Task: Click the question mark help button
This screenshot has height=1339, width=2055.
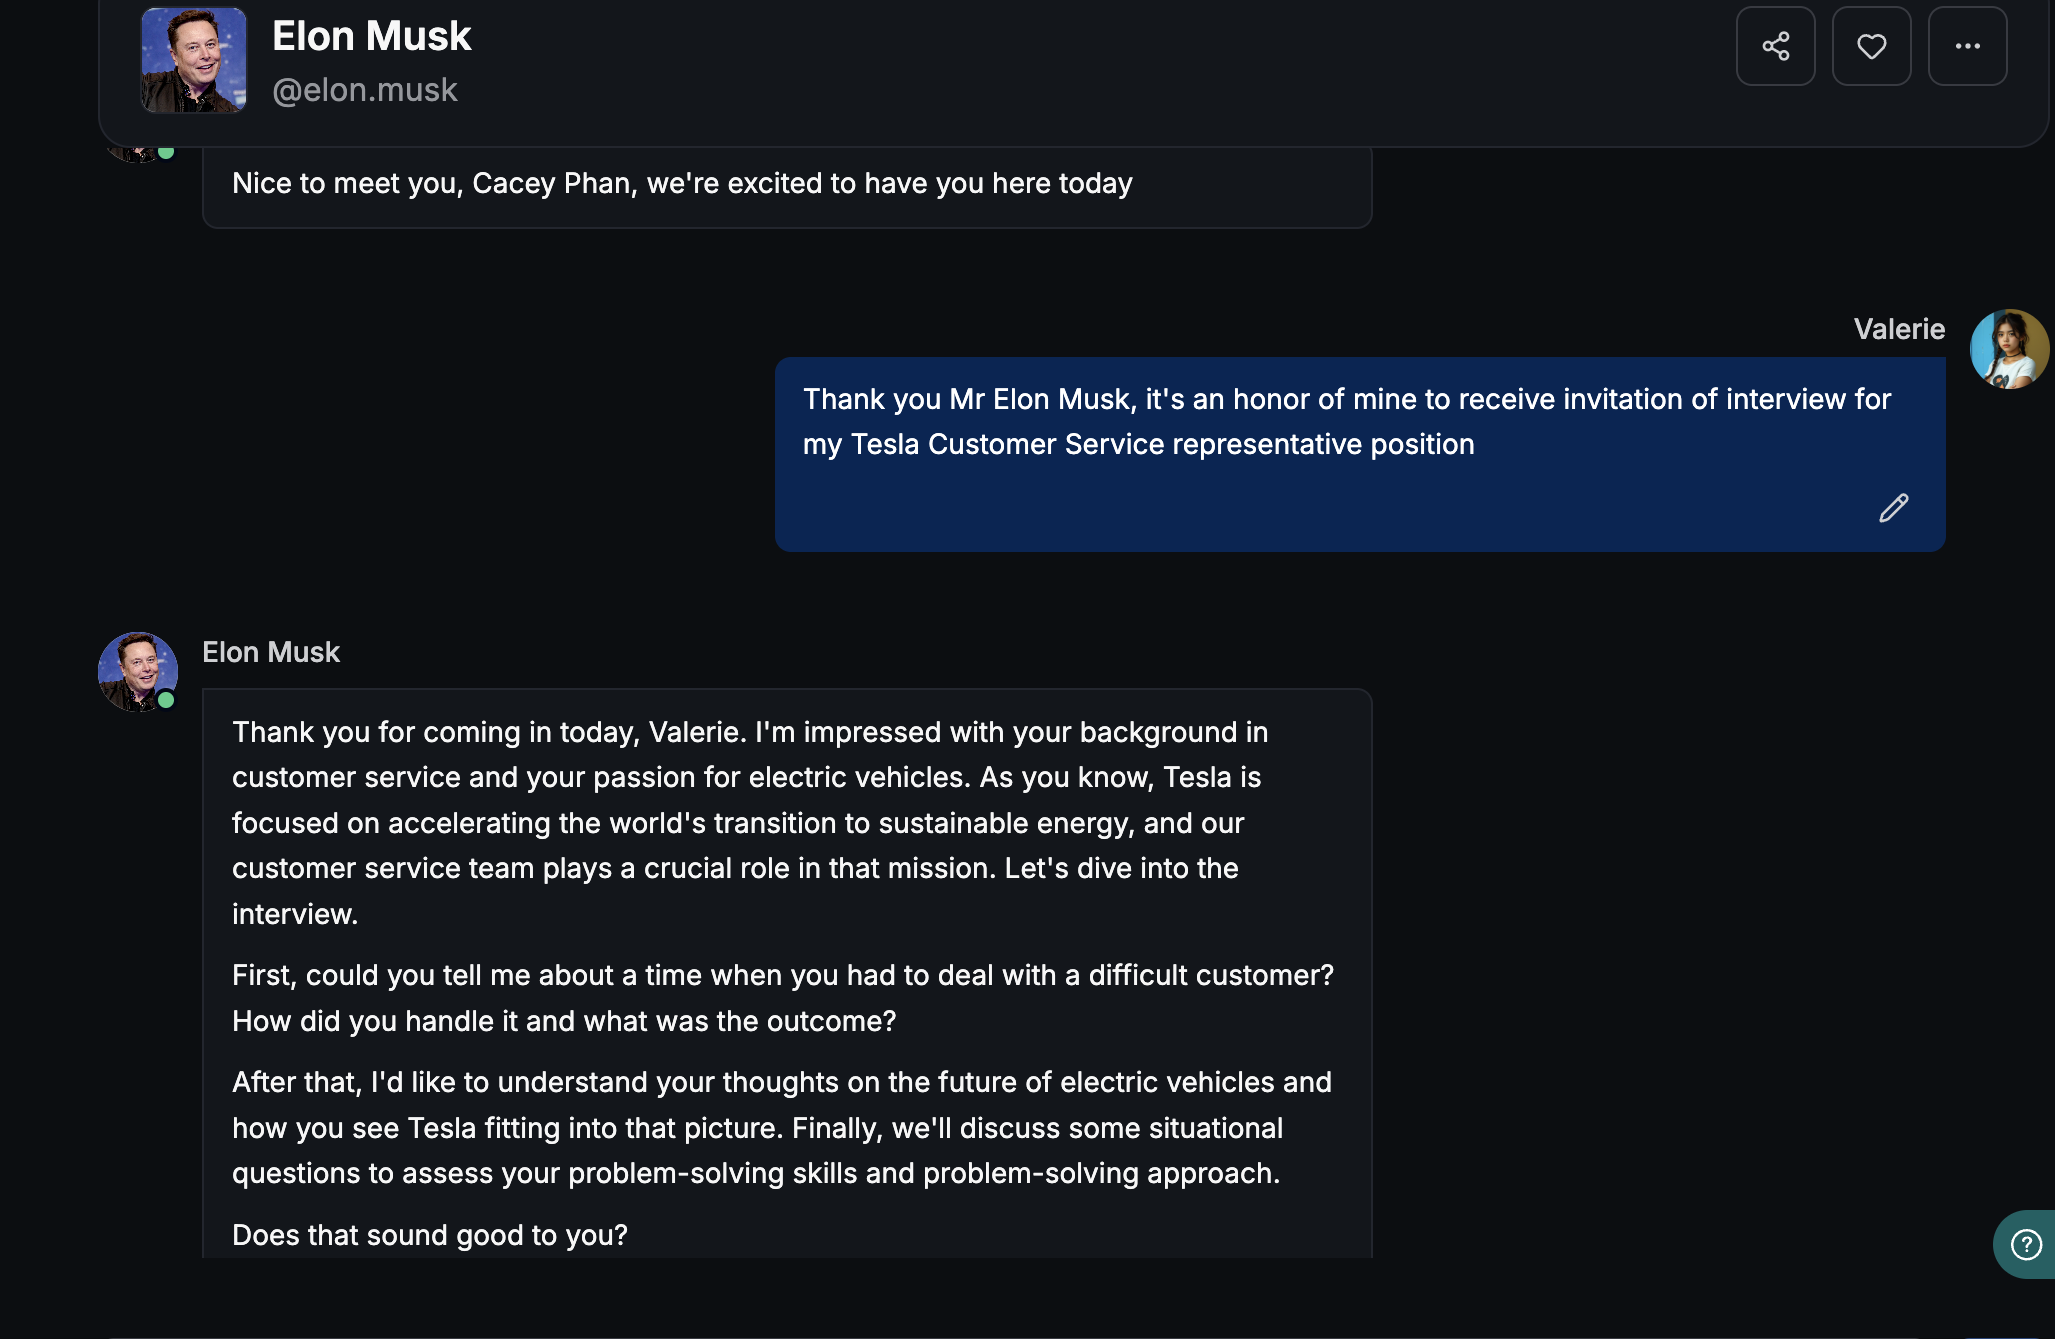Action: pos(2026,1244)
